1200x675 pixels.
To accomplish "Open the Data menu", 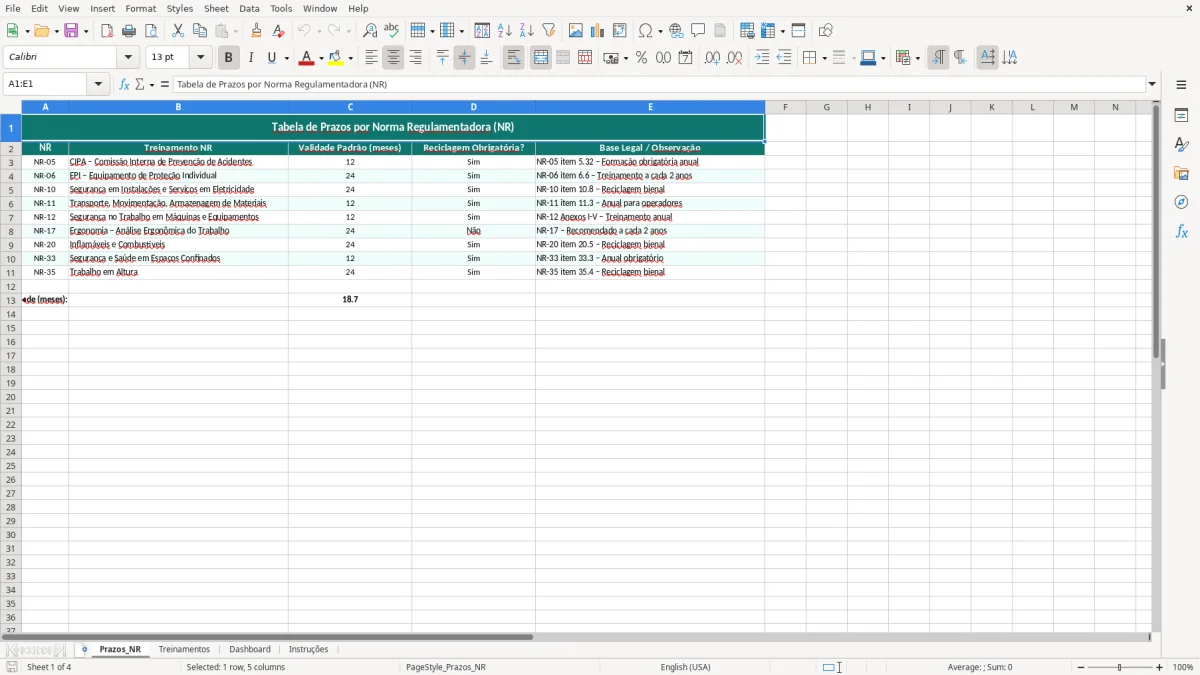I will click(249, 8).
